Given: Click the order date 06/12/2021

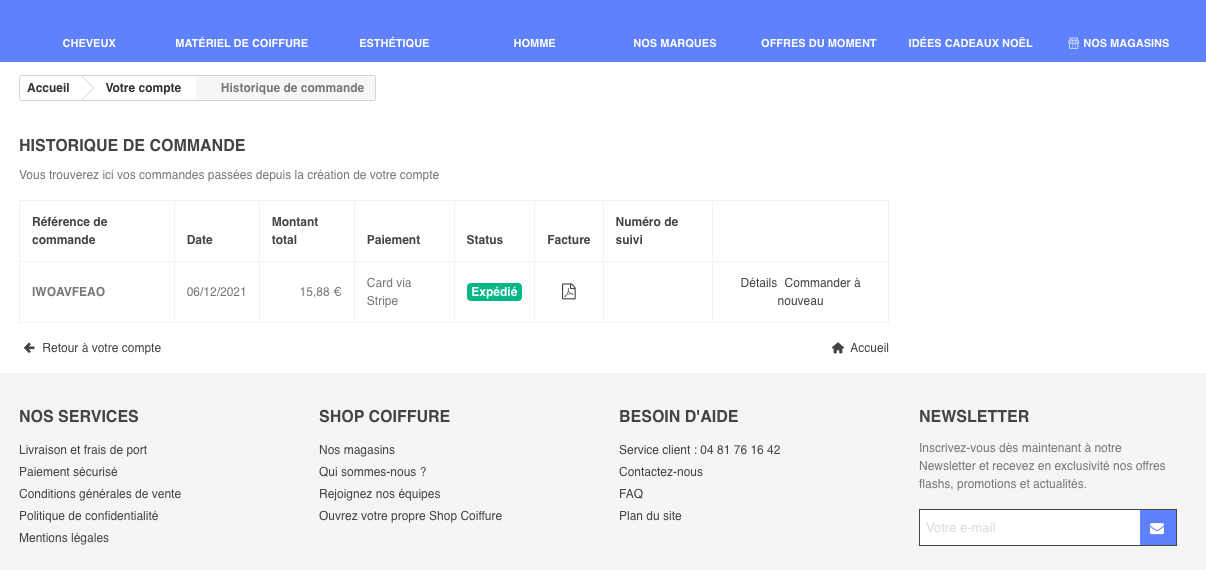Looking at the screenshot, I should pos(216,292).
